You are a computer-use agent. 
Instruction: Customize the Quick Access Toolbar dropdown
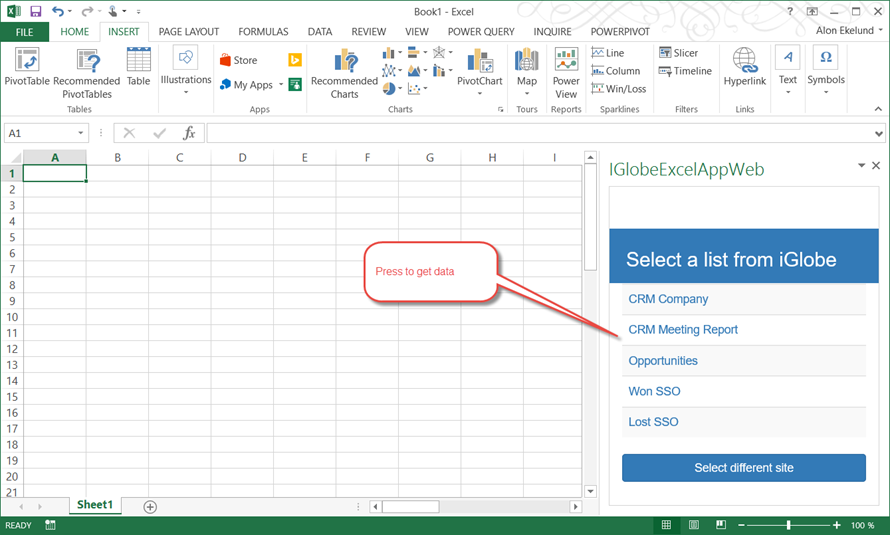(x=138, y=11)
